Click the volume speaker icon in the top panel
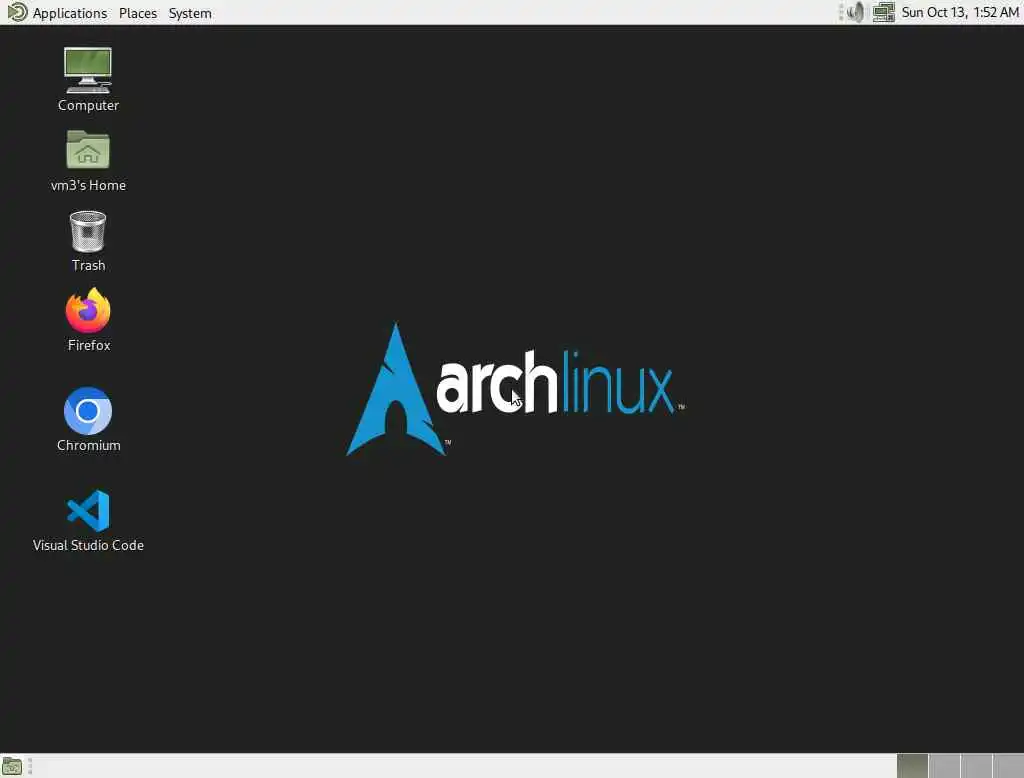This screenshot has height=778, width=1024. [x=855, y=12]
